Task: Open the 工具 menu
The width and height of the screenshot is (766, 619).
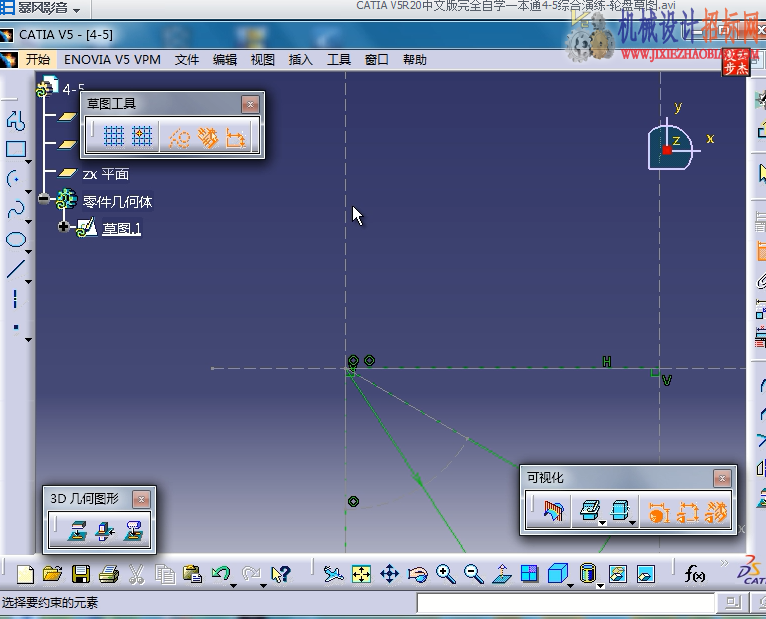Action: [x=339, y=60]
